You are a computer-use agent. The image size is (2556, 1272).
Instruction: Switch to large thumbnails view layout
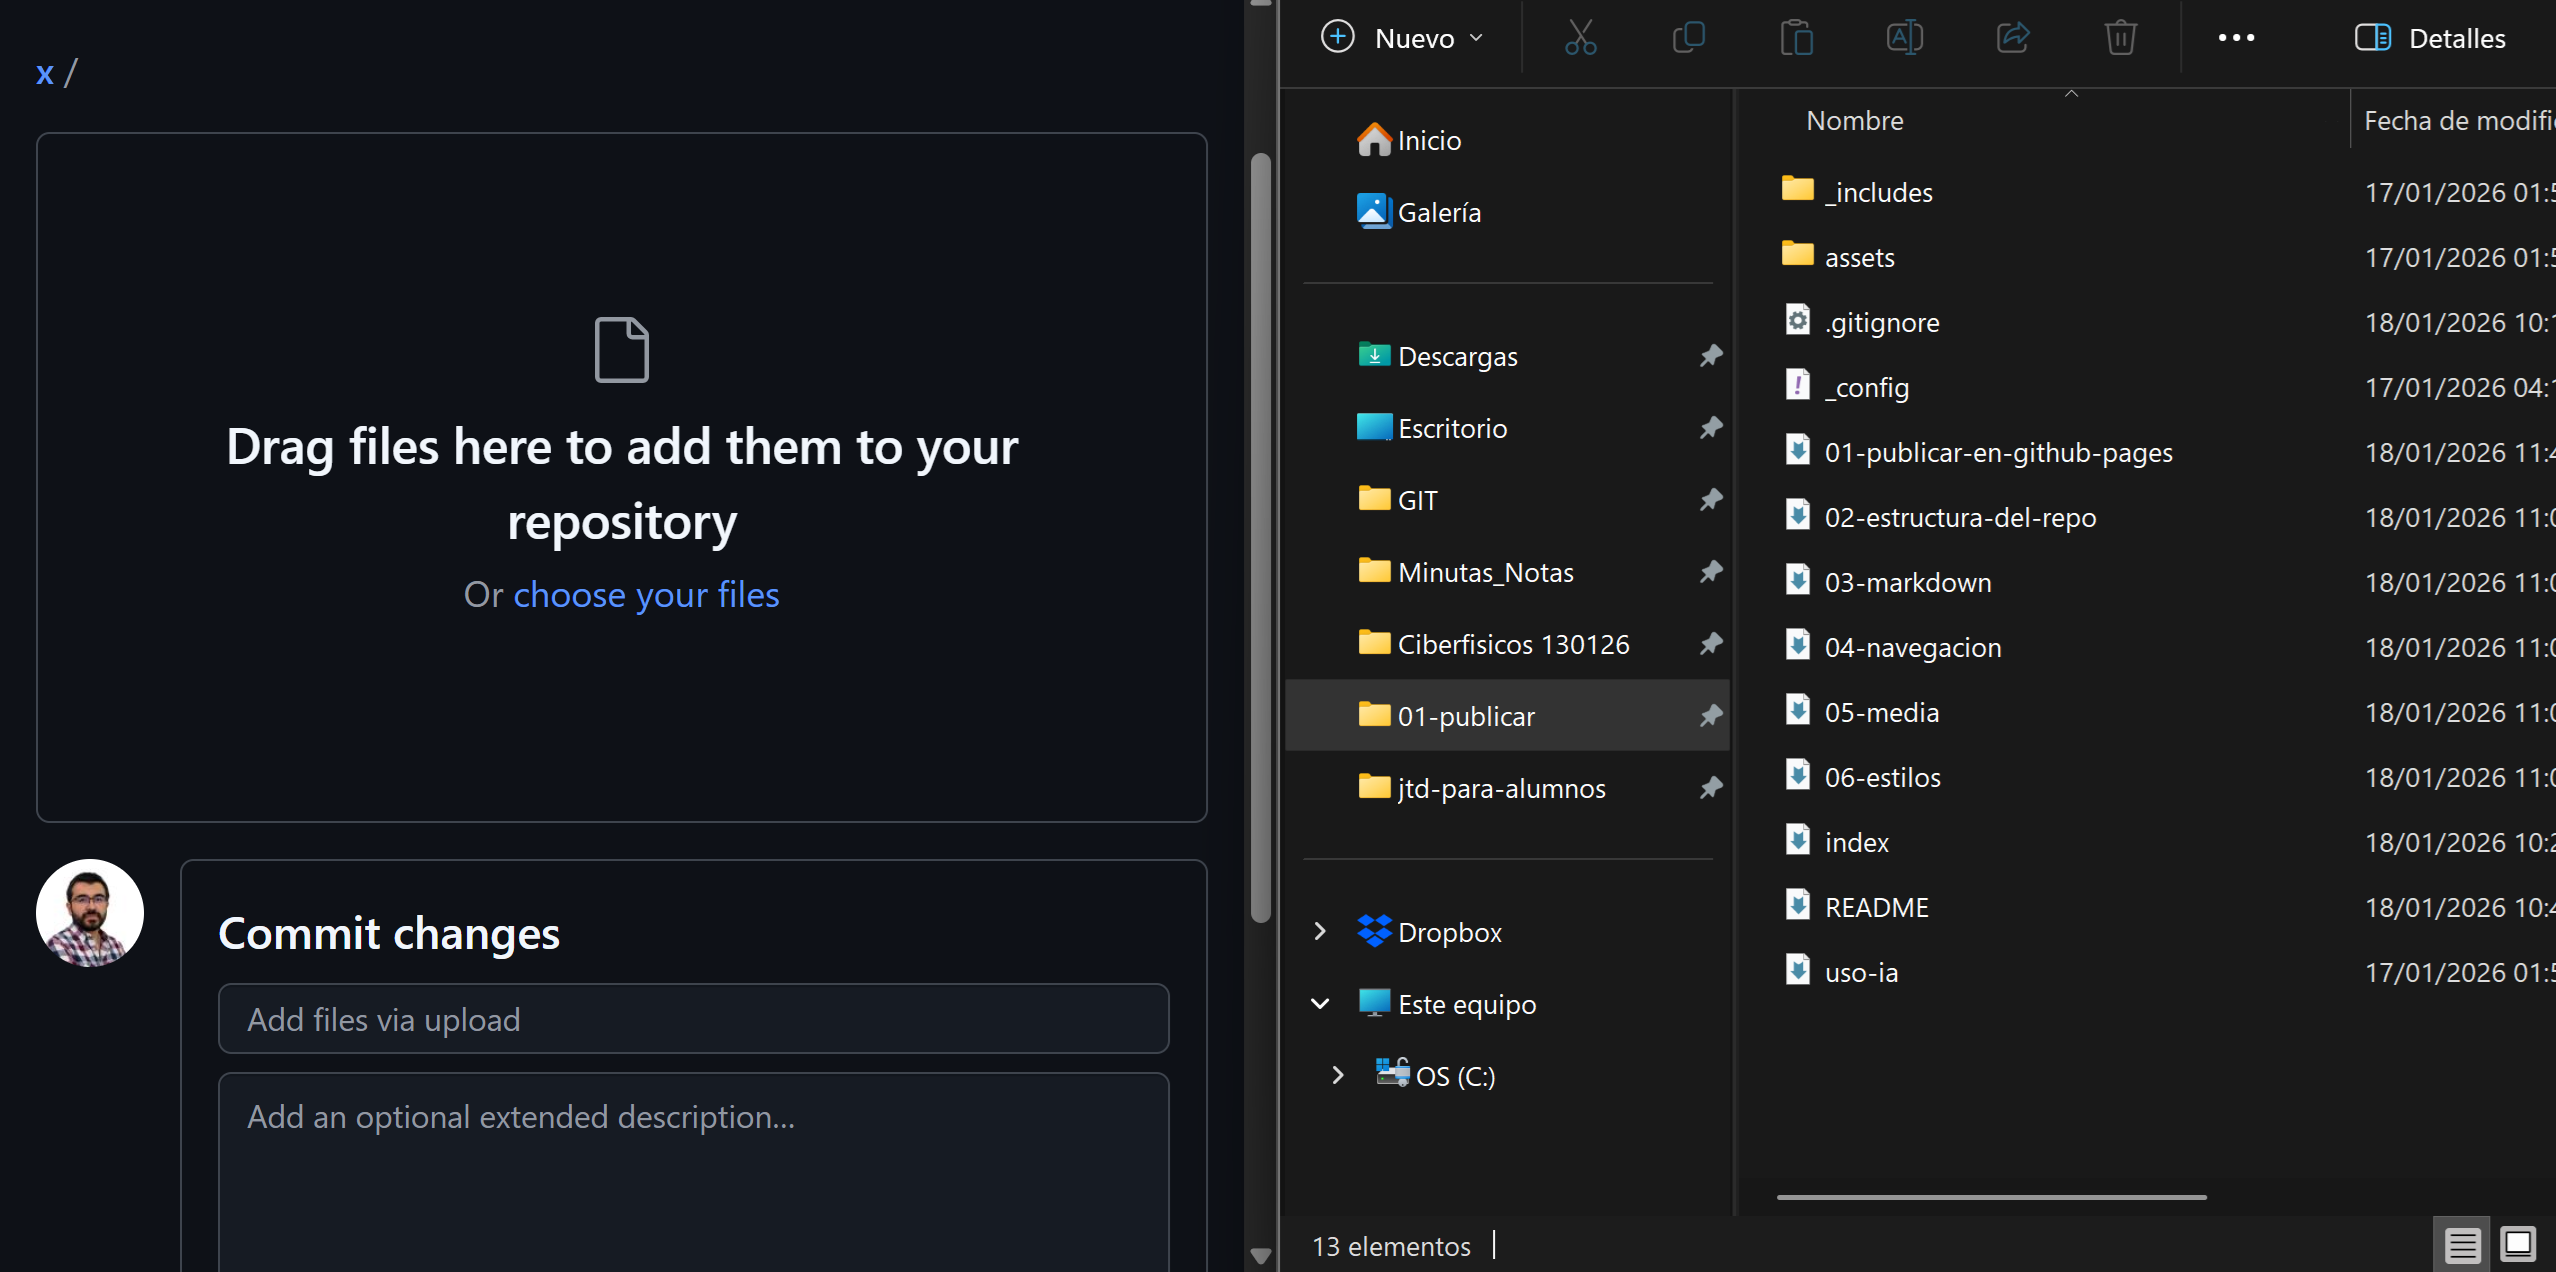(2518, 1245)
